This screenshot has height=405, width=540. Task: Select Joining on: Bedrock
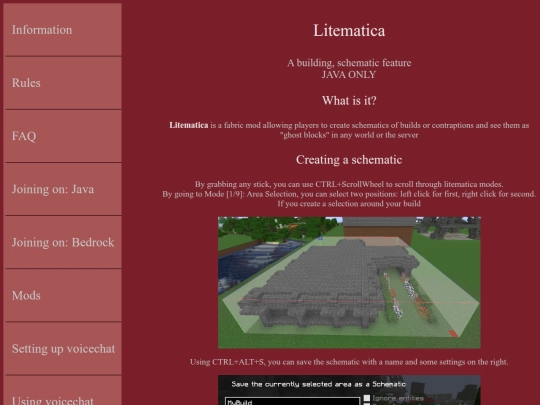(x=62, y=242)
